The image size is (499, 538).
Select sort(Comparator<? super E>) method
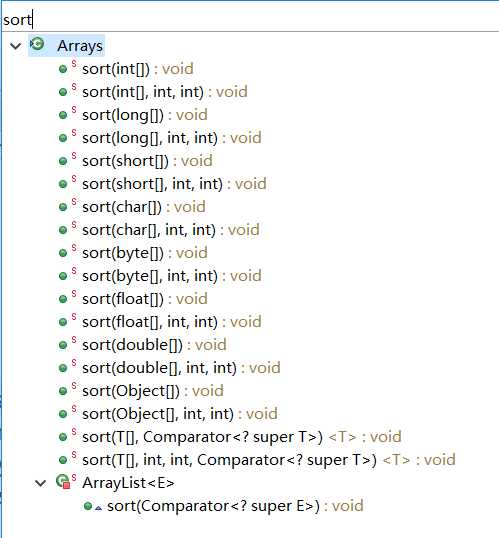point(235,506)
